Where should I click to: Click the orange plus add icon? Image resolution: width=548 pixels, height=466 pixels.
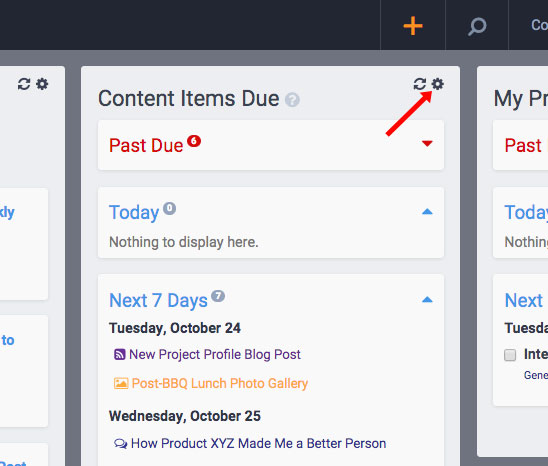(413, 26)
